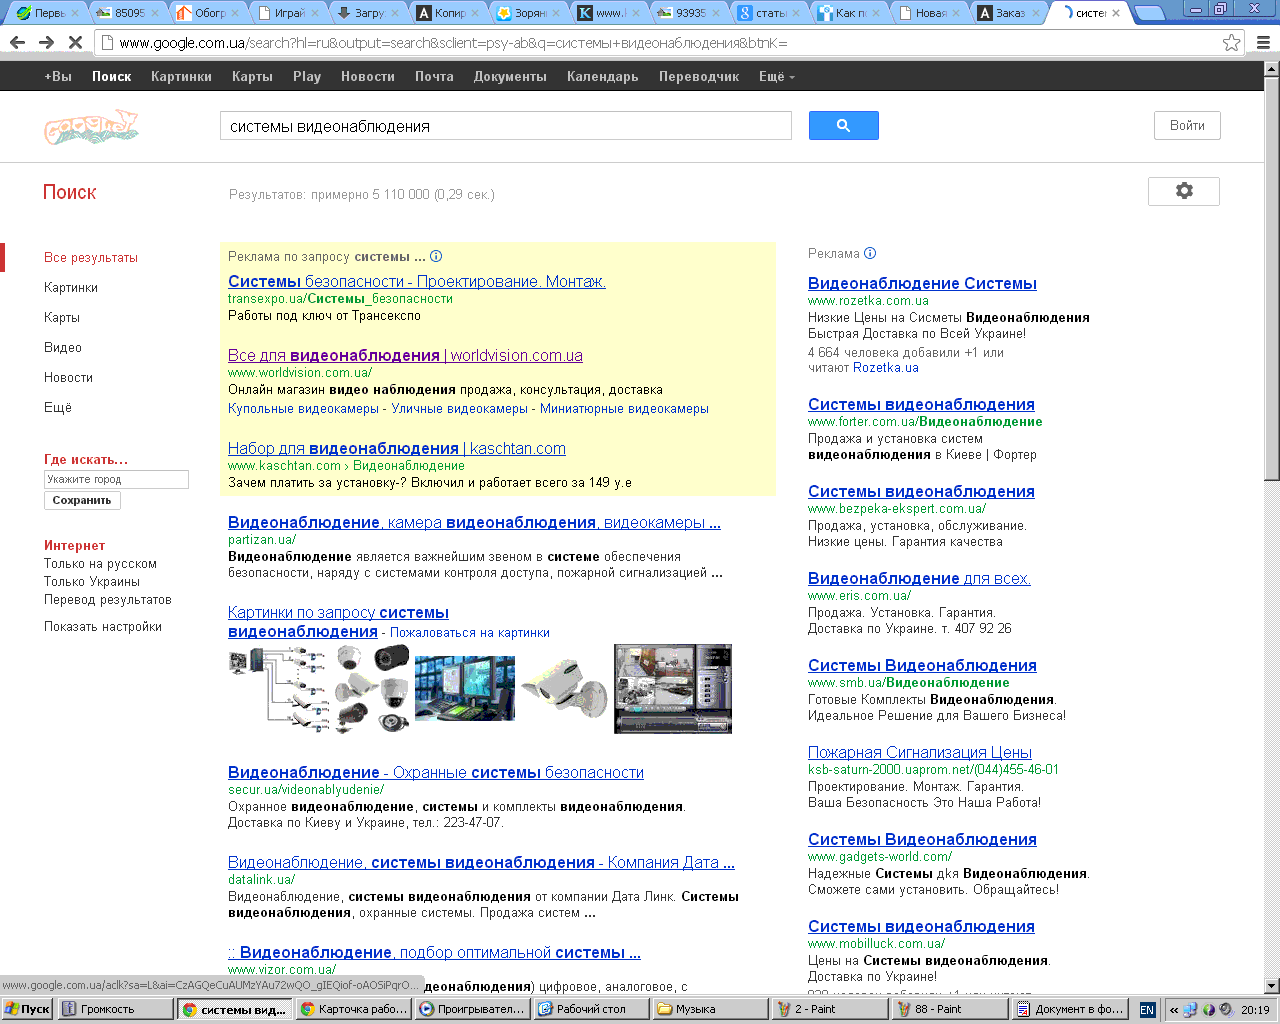The width and height of the screenshot is (1280, 1024).
Task: Open a new browser tab
Action: coord(1151,13)
